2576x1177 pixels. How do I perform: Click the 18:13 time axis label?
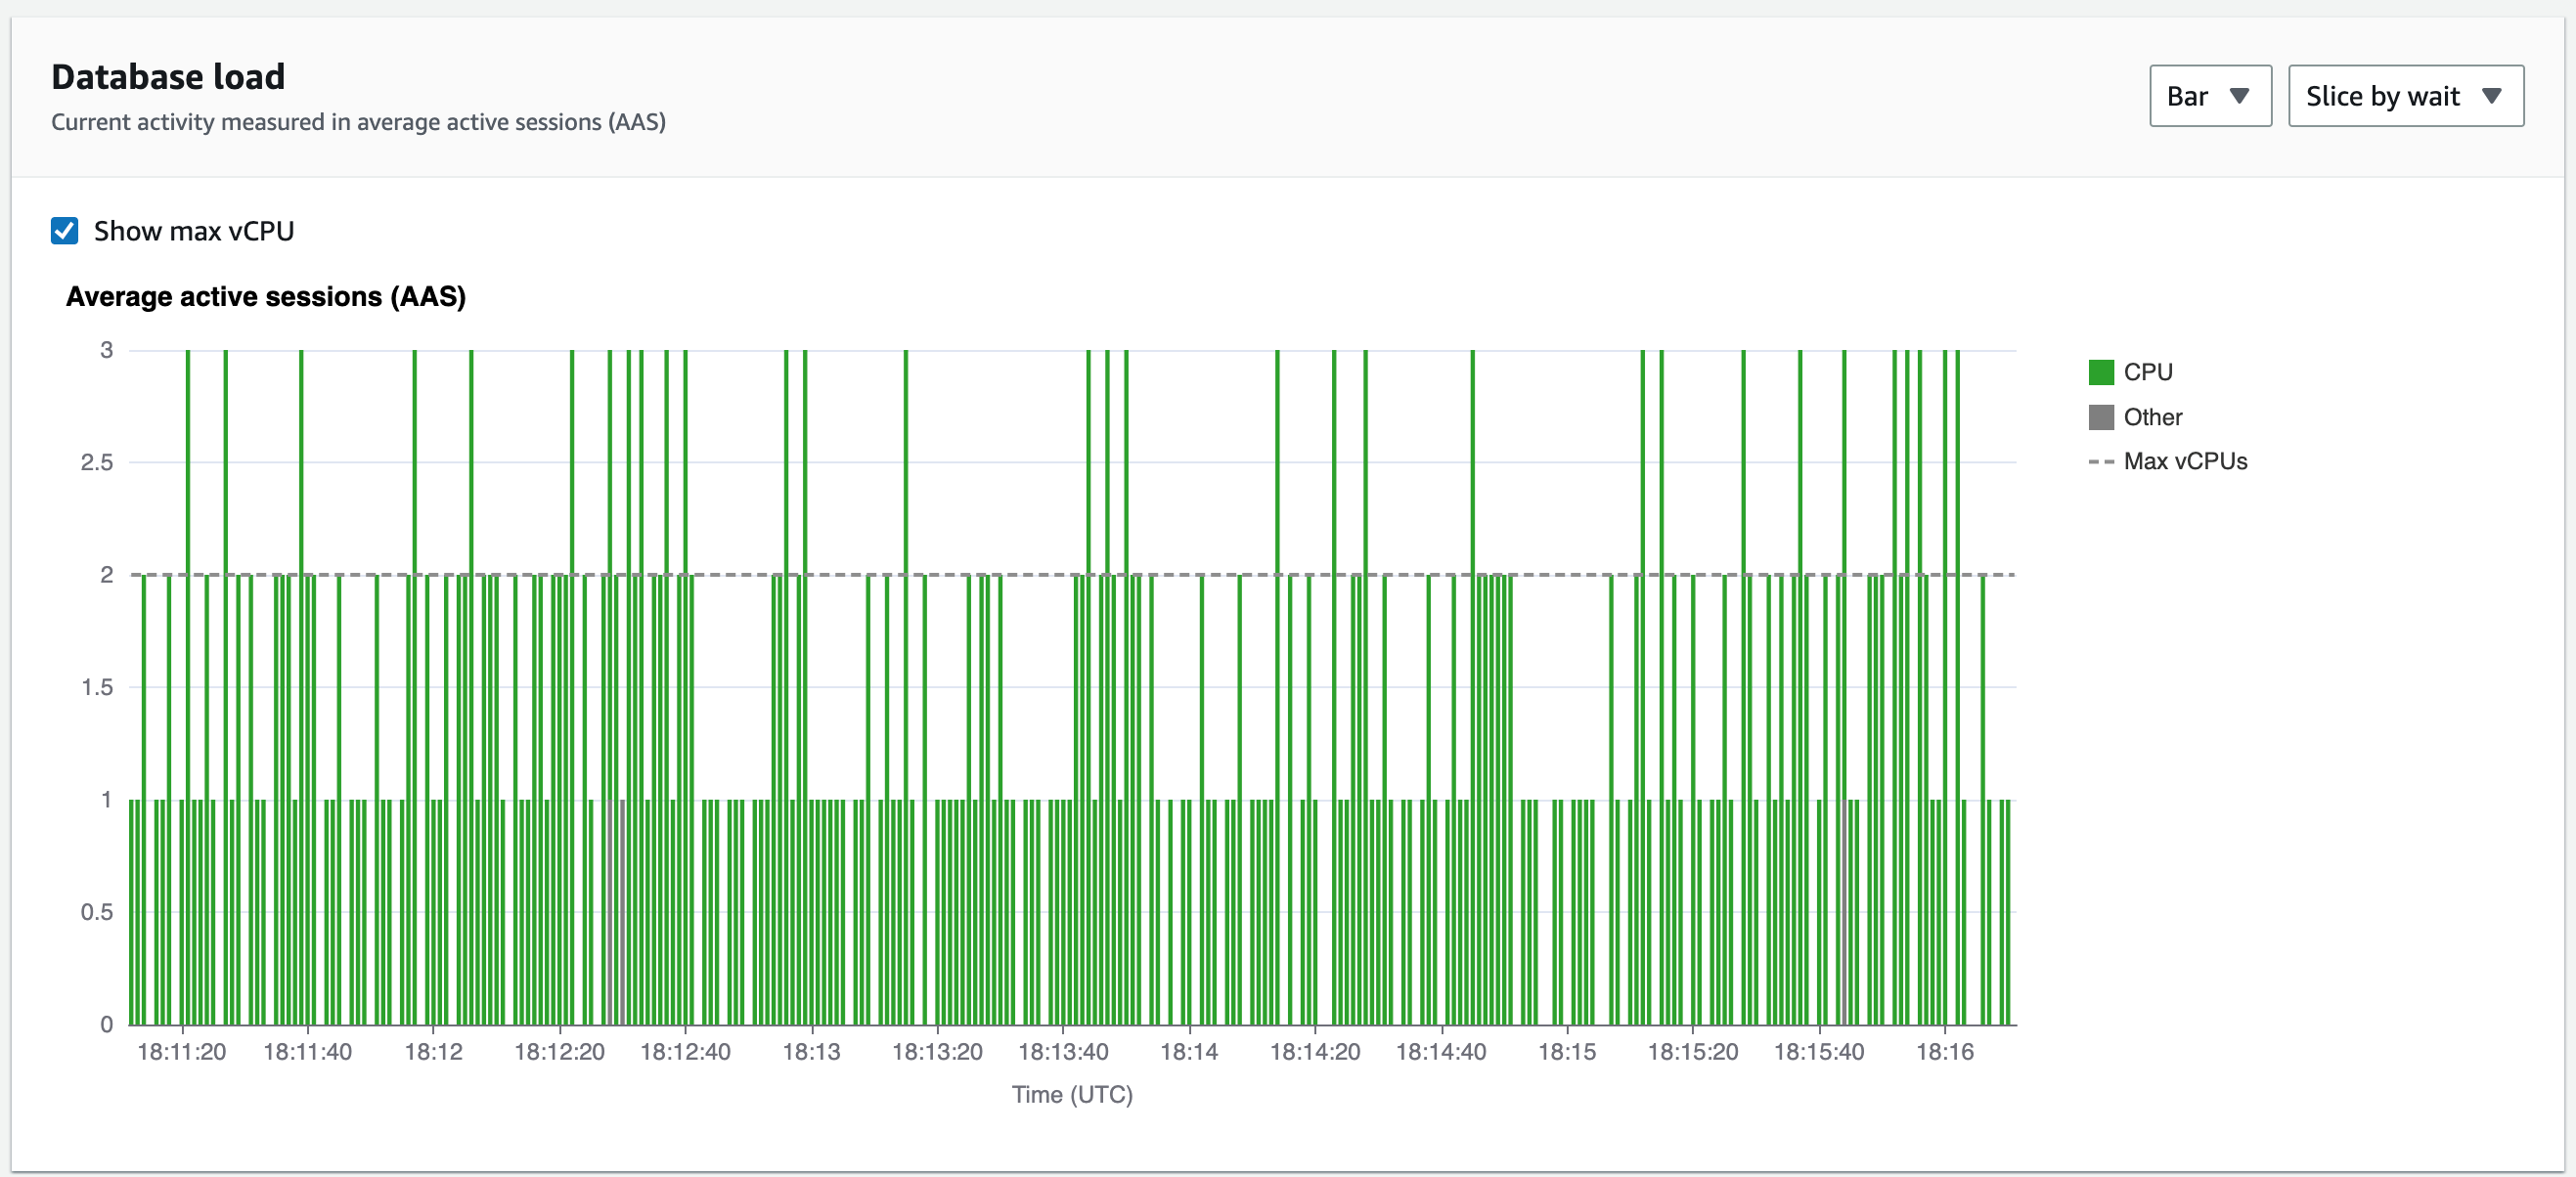click(x=811, y=1051)
